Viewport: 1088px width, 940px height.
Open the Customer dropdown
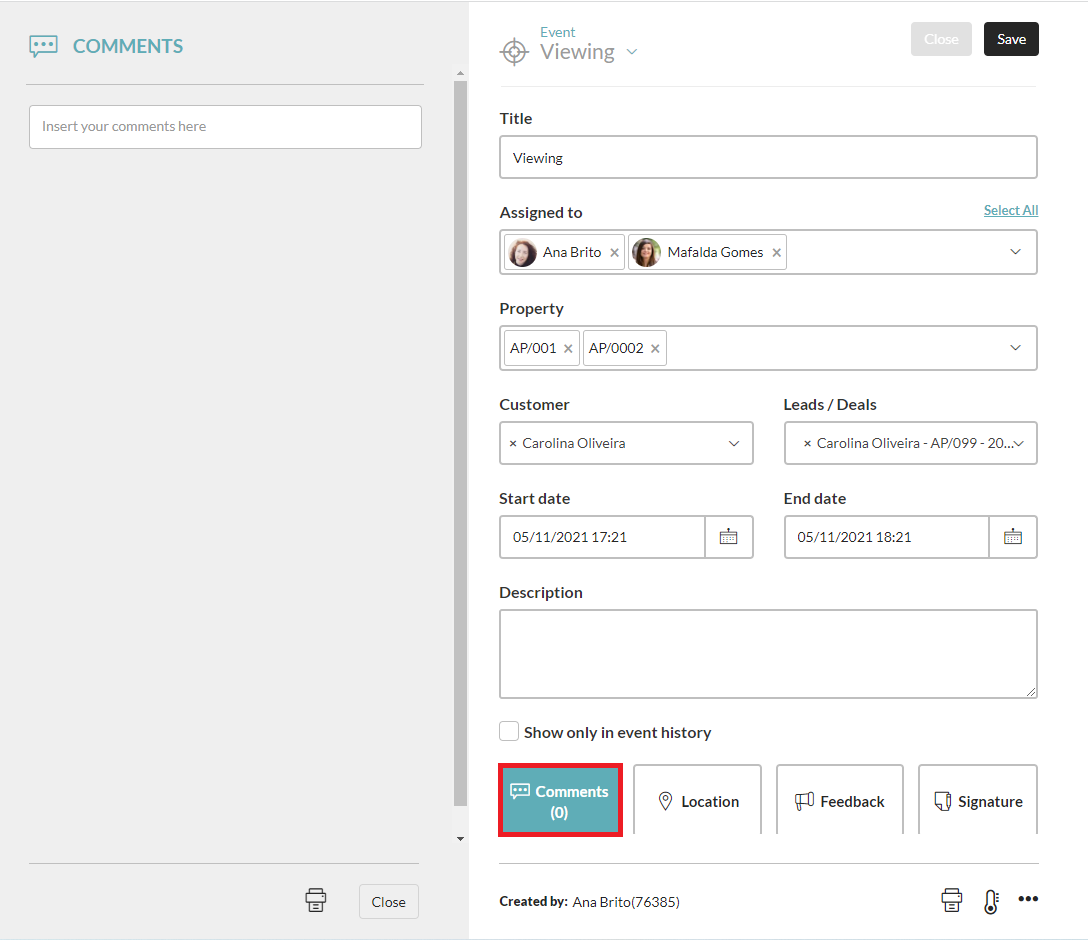pos(733,443)
